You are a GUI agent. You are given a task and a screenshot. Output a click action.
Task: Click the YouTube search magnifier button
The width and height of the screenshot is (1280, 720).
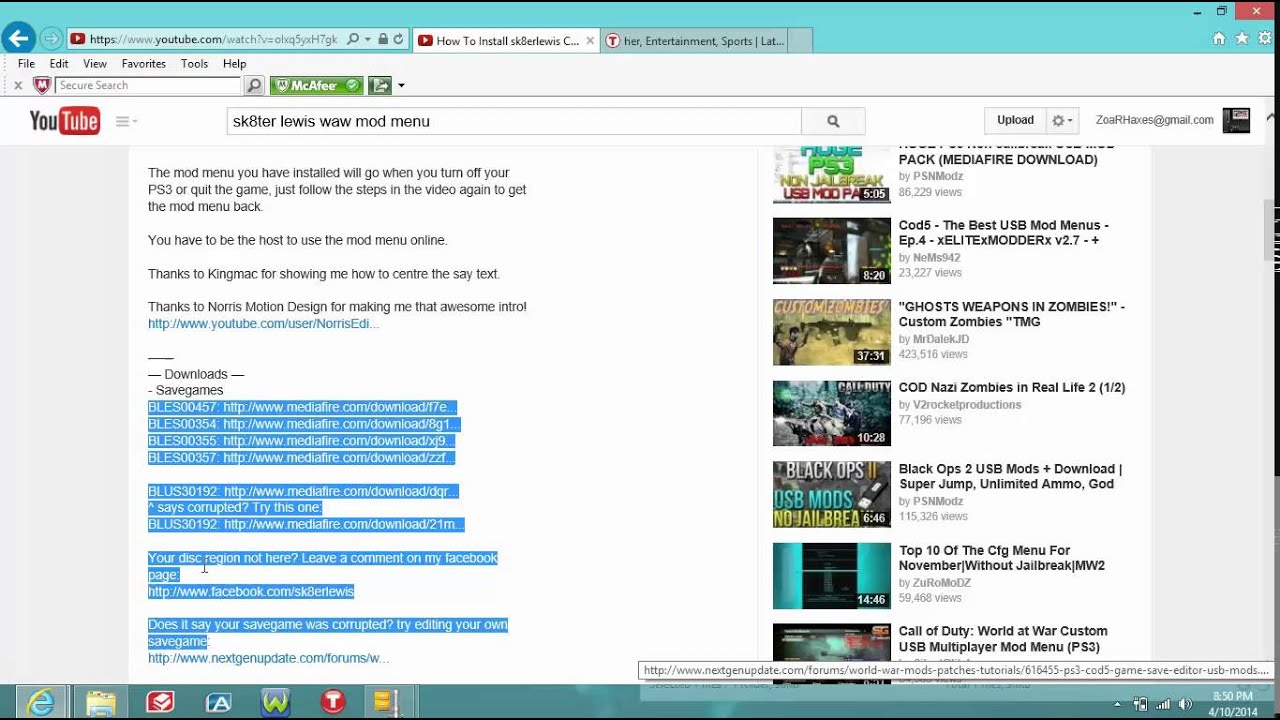coord(833,121)
